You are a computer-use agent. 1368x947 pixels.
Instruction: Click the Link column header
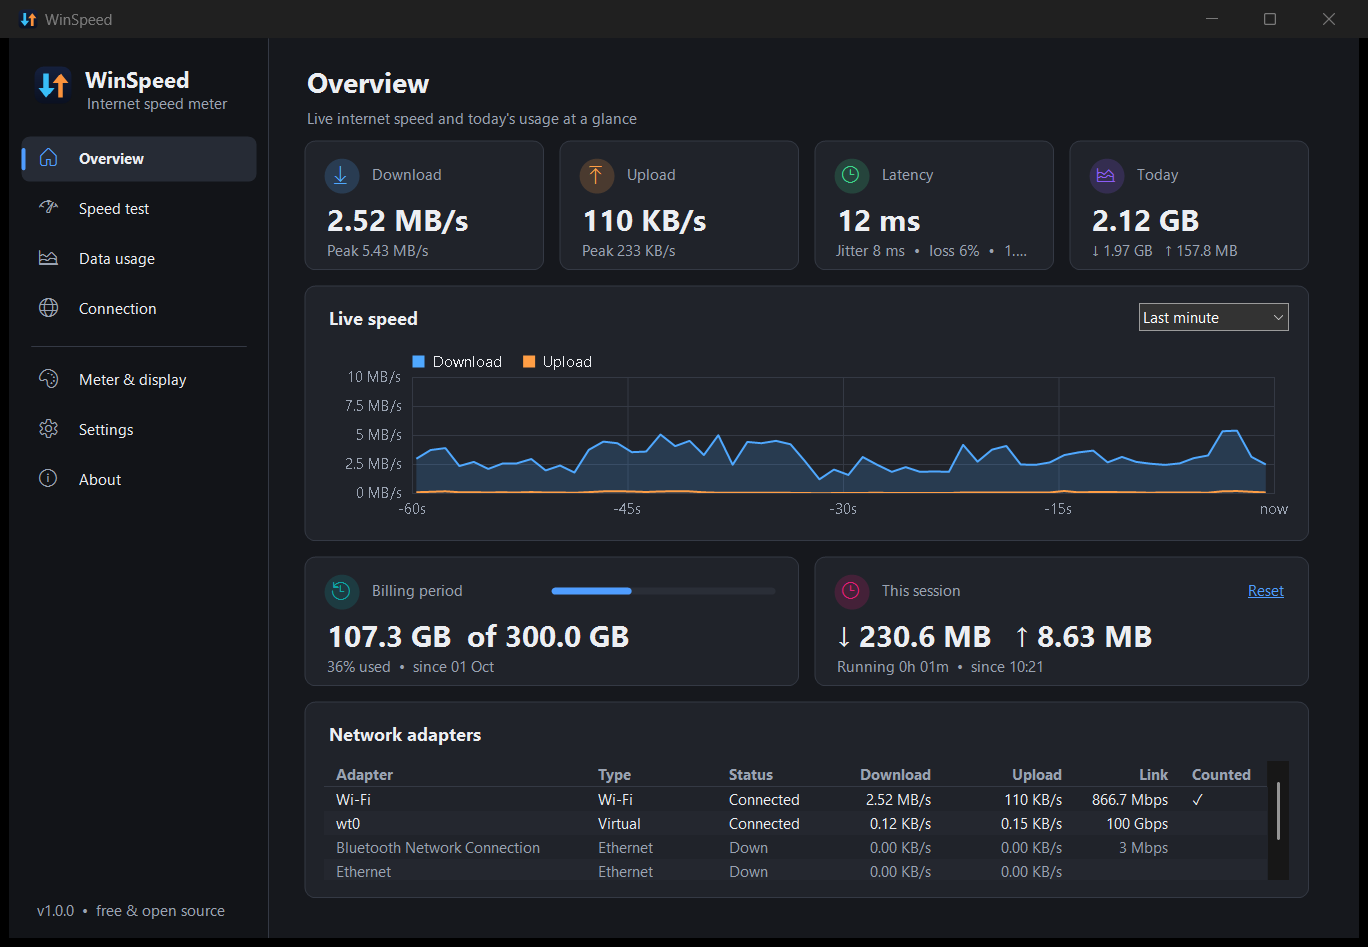[x=1153, y=775]
